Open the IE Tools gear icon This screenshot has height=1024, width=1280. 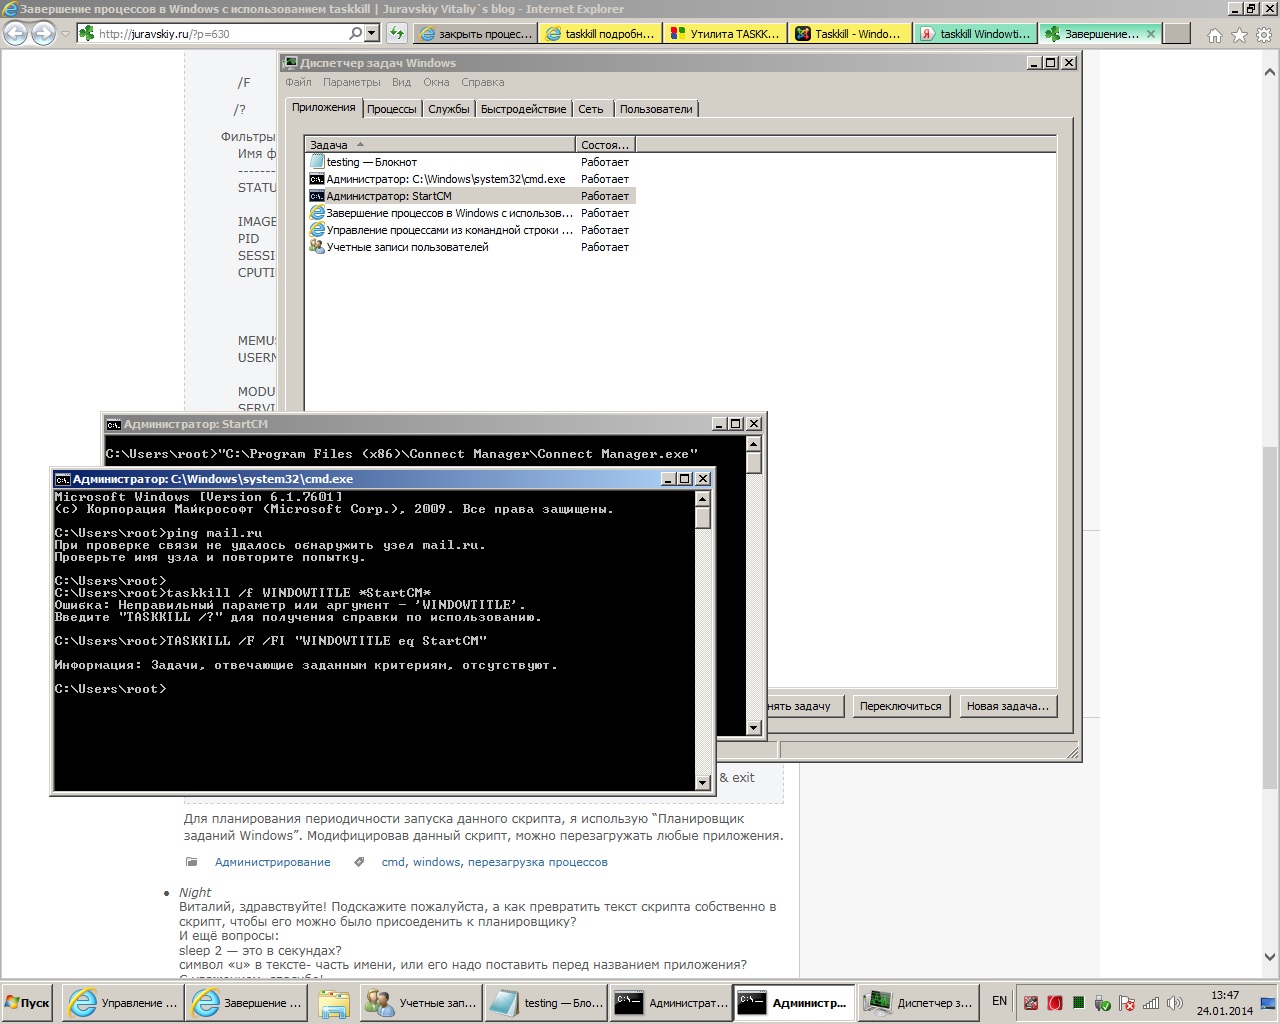(x=1262, y=35)
